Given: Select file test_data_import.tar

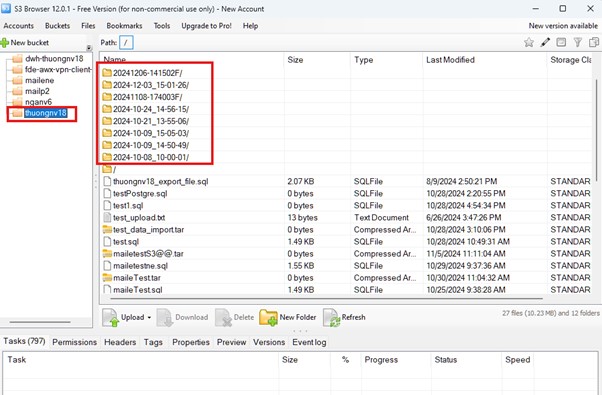Looking at the screenshot, I should pos(148,230).
